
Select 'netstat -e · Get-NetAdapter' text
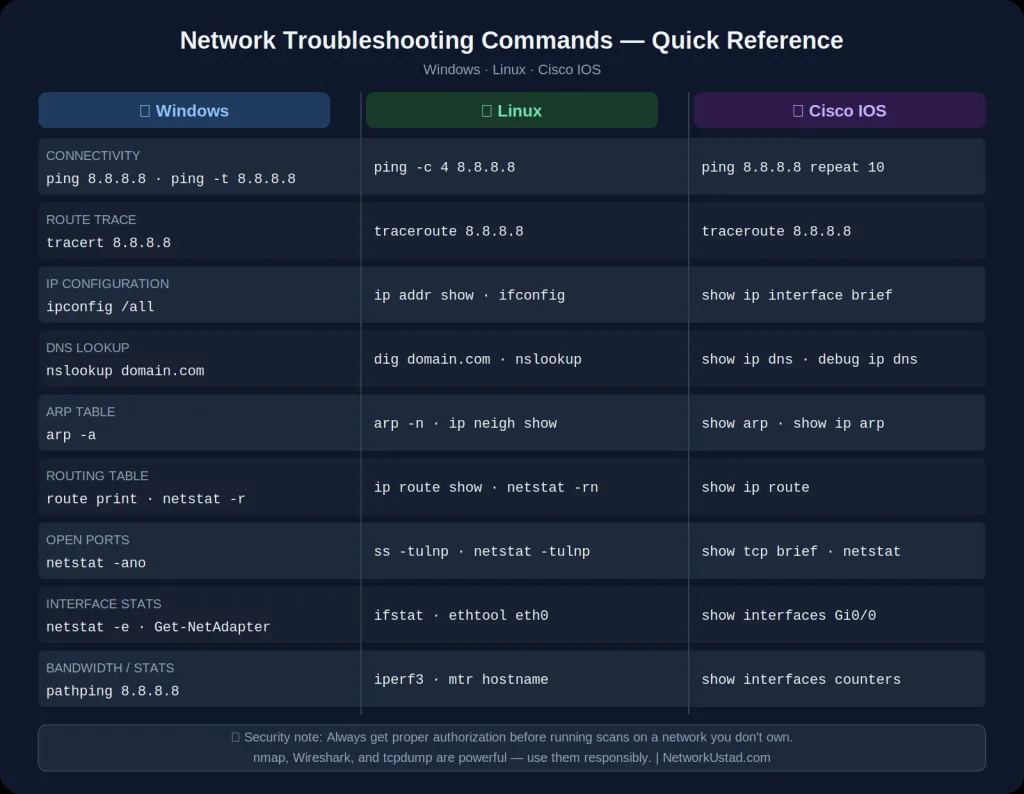pos(158,626)
